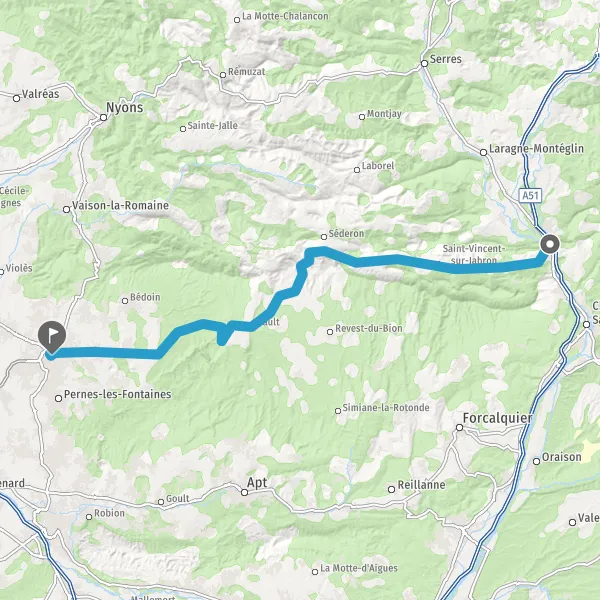Click the Séderon town marker dot
600x600 pixels.
pos(324,237)
